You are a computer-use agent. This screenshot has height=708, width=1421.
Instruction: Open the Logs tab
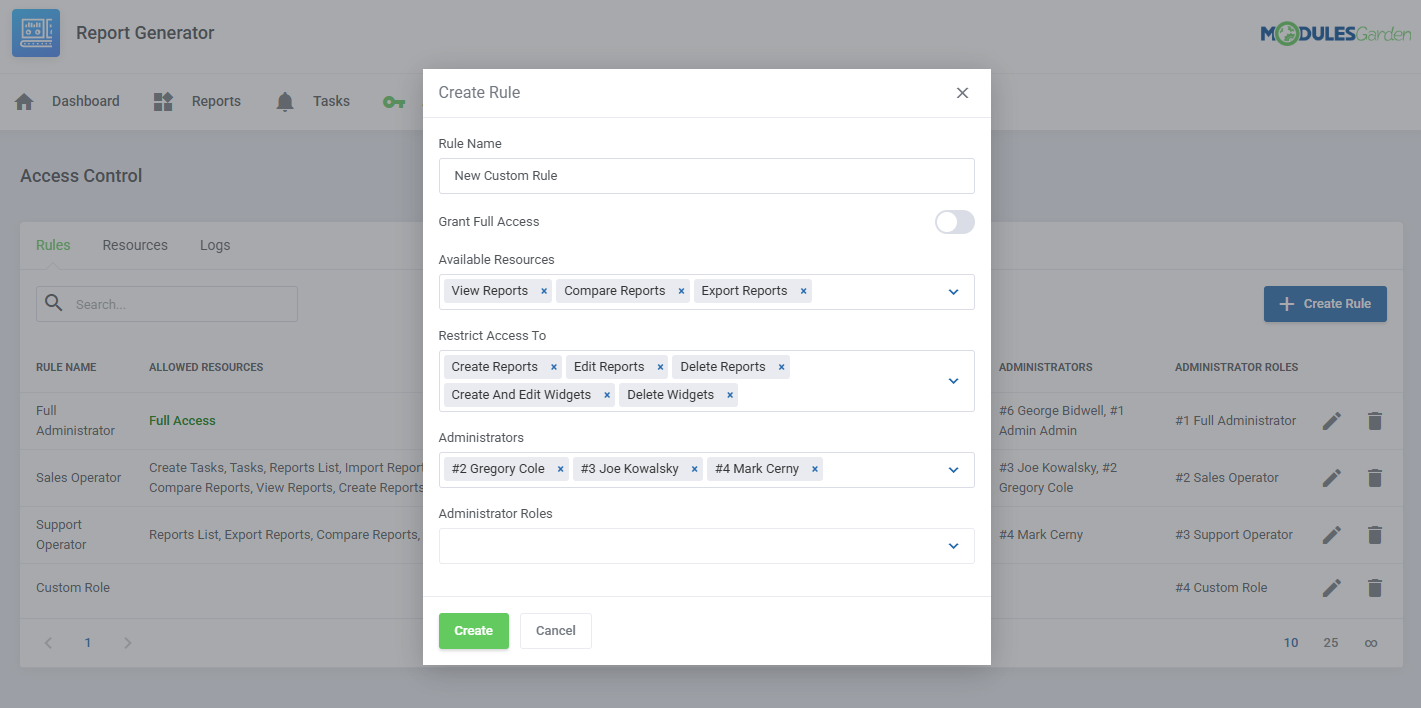pyautogui.click(x=214, y=244)
